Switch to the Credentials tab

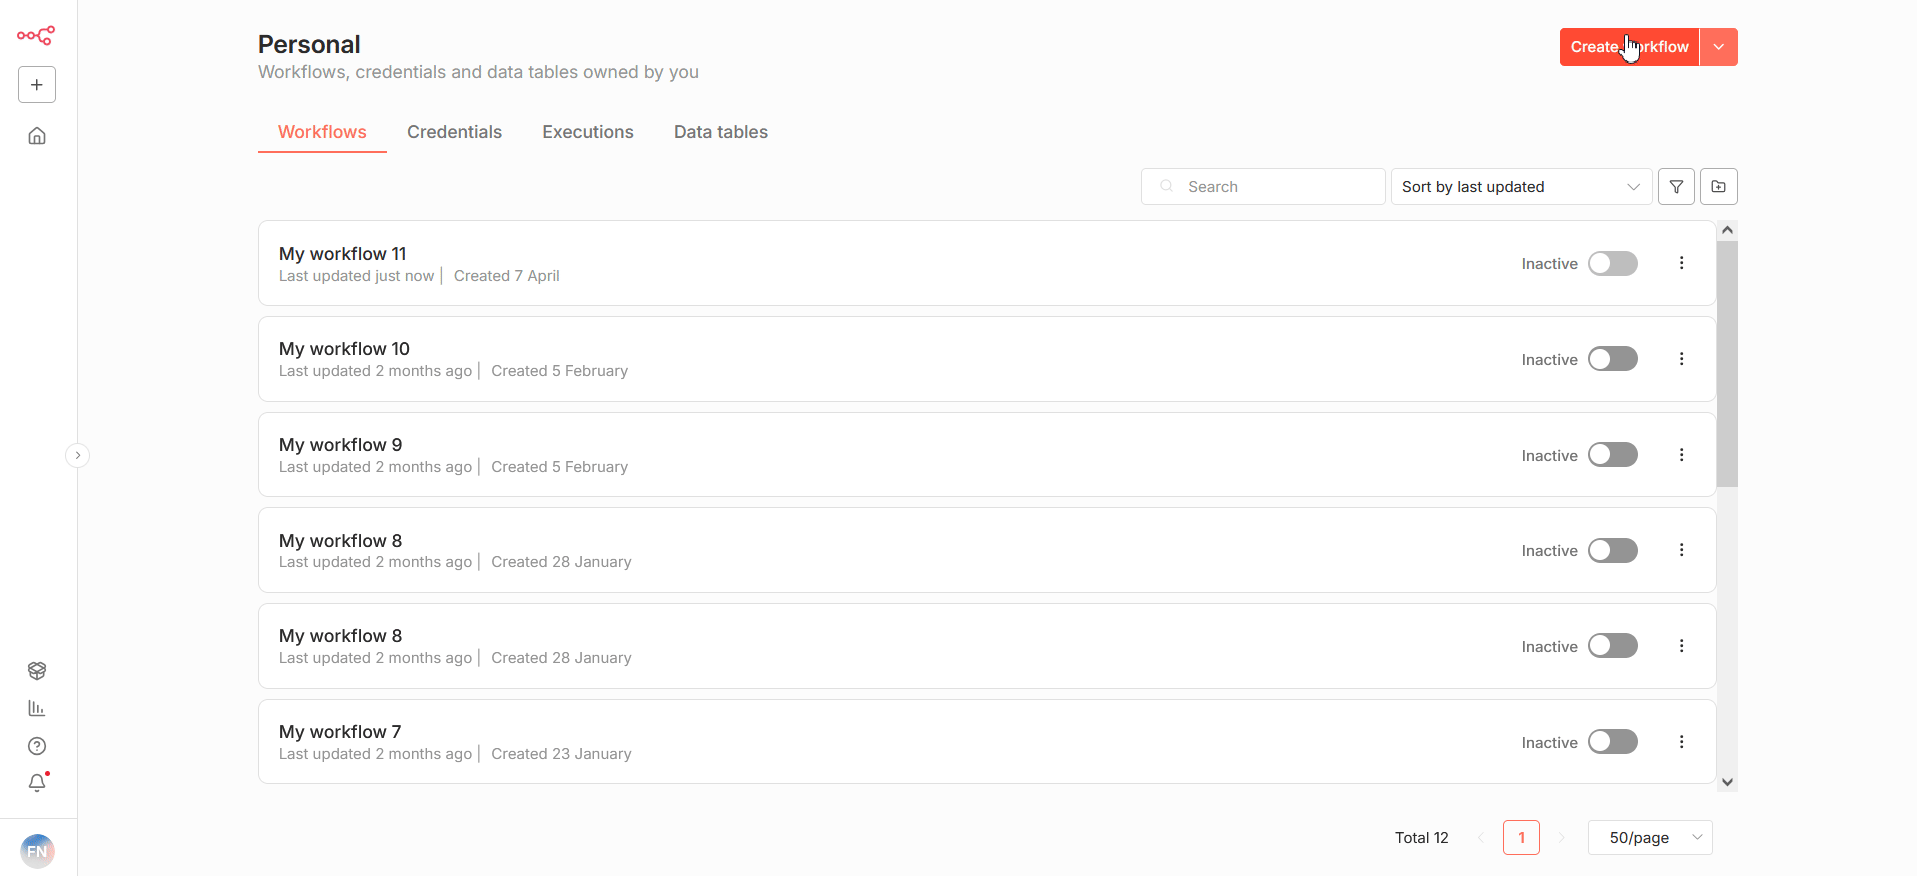point(454,132)
